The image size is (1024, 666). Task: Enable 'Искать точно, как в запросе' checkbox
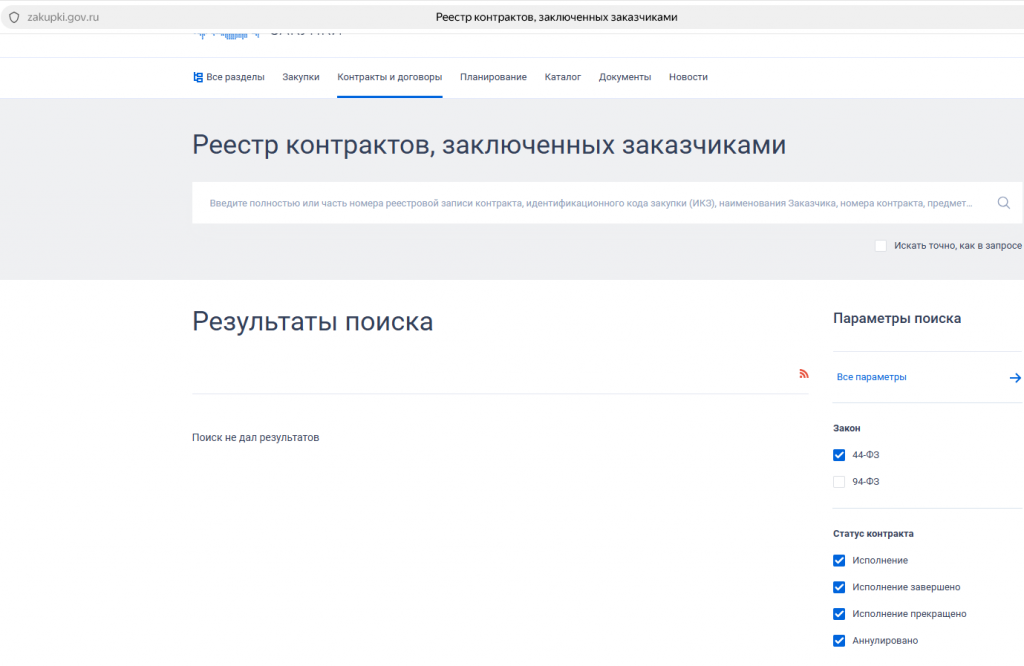881,246
